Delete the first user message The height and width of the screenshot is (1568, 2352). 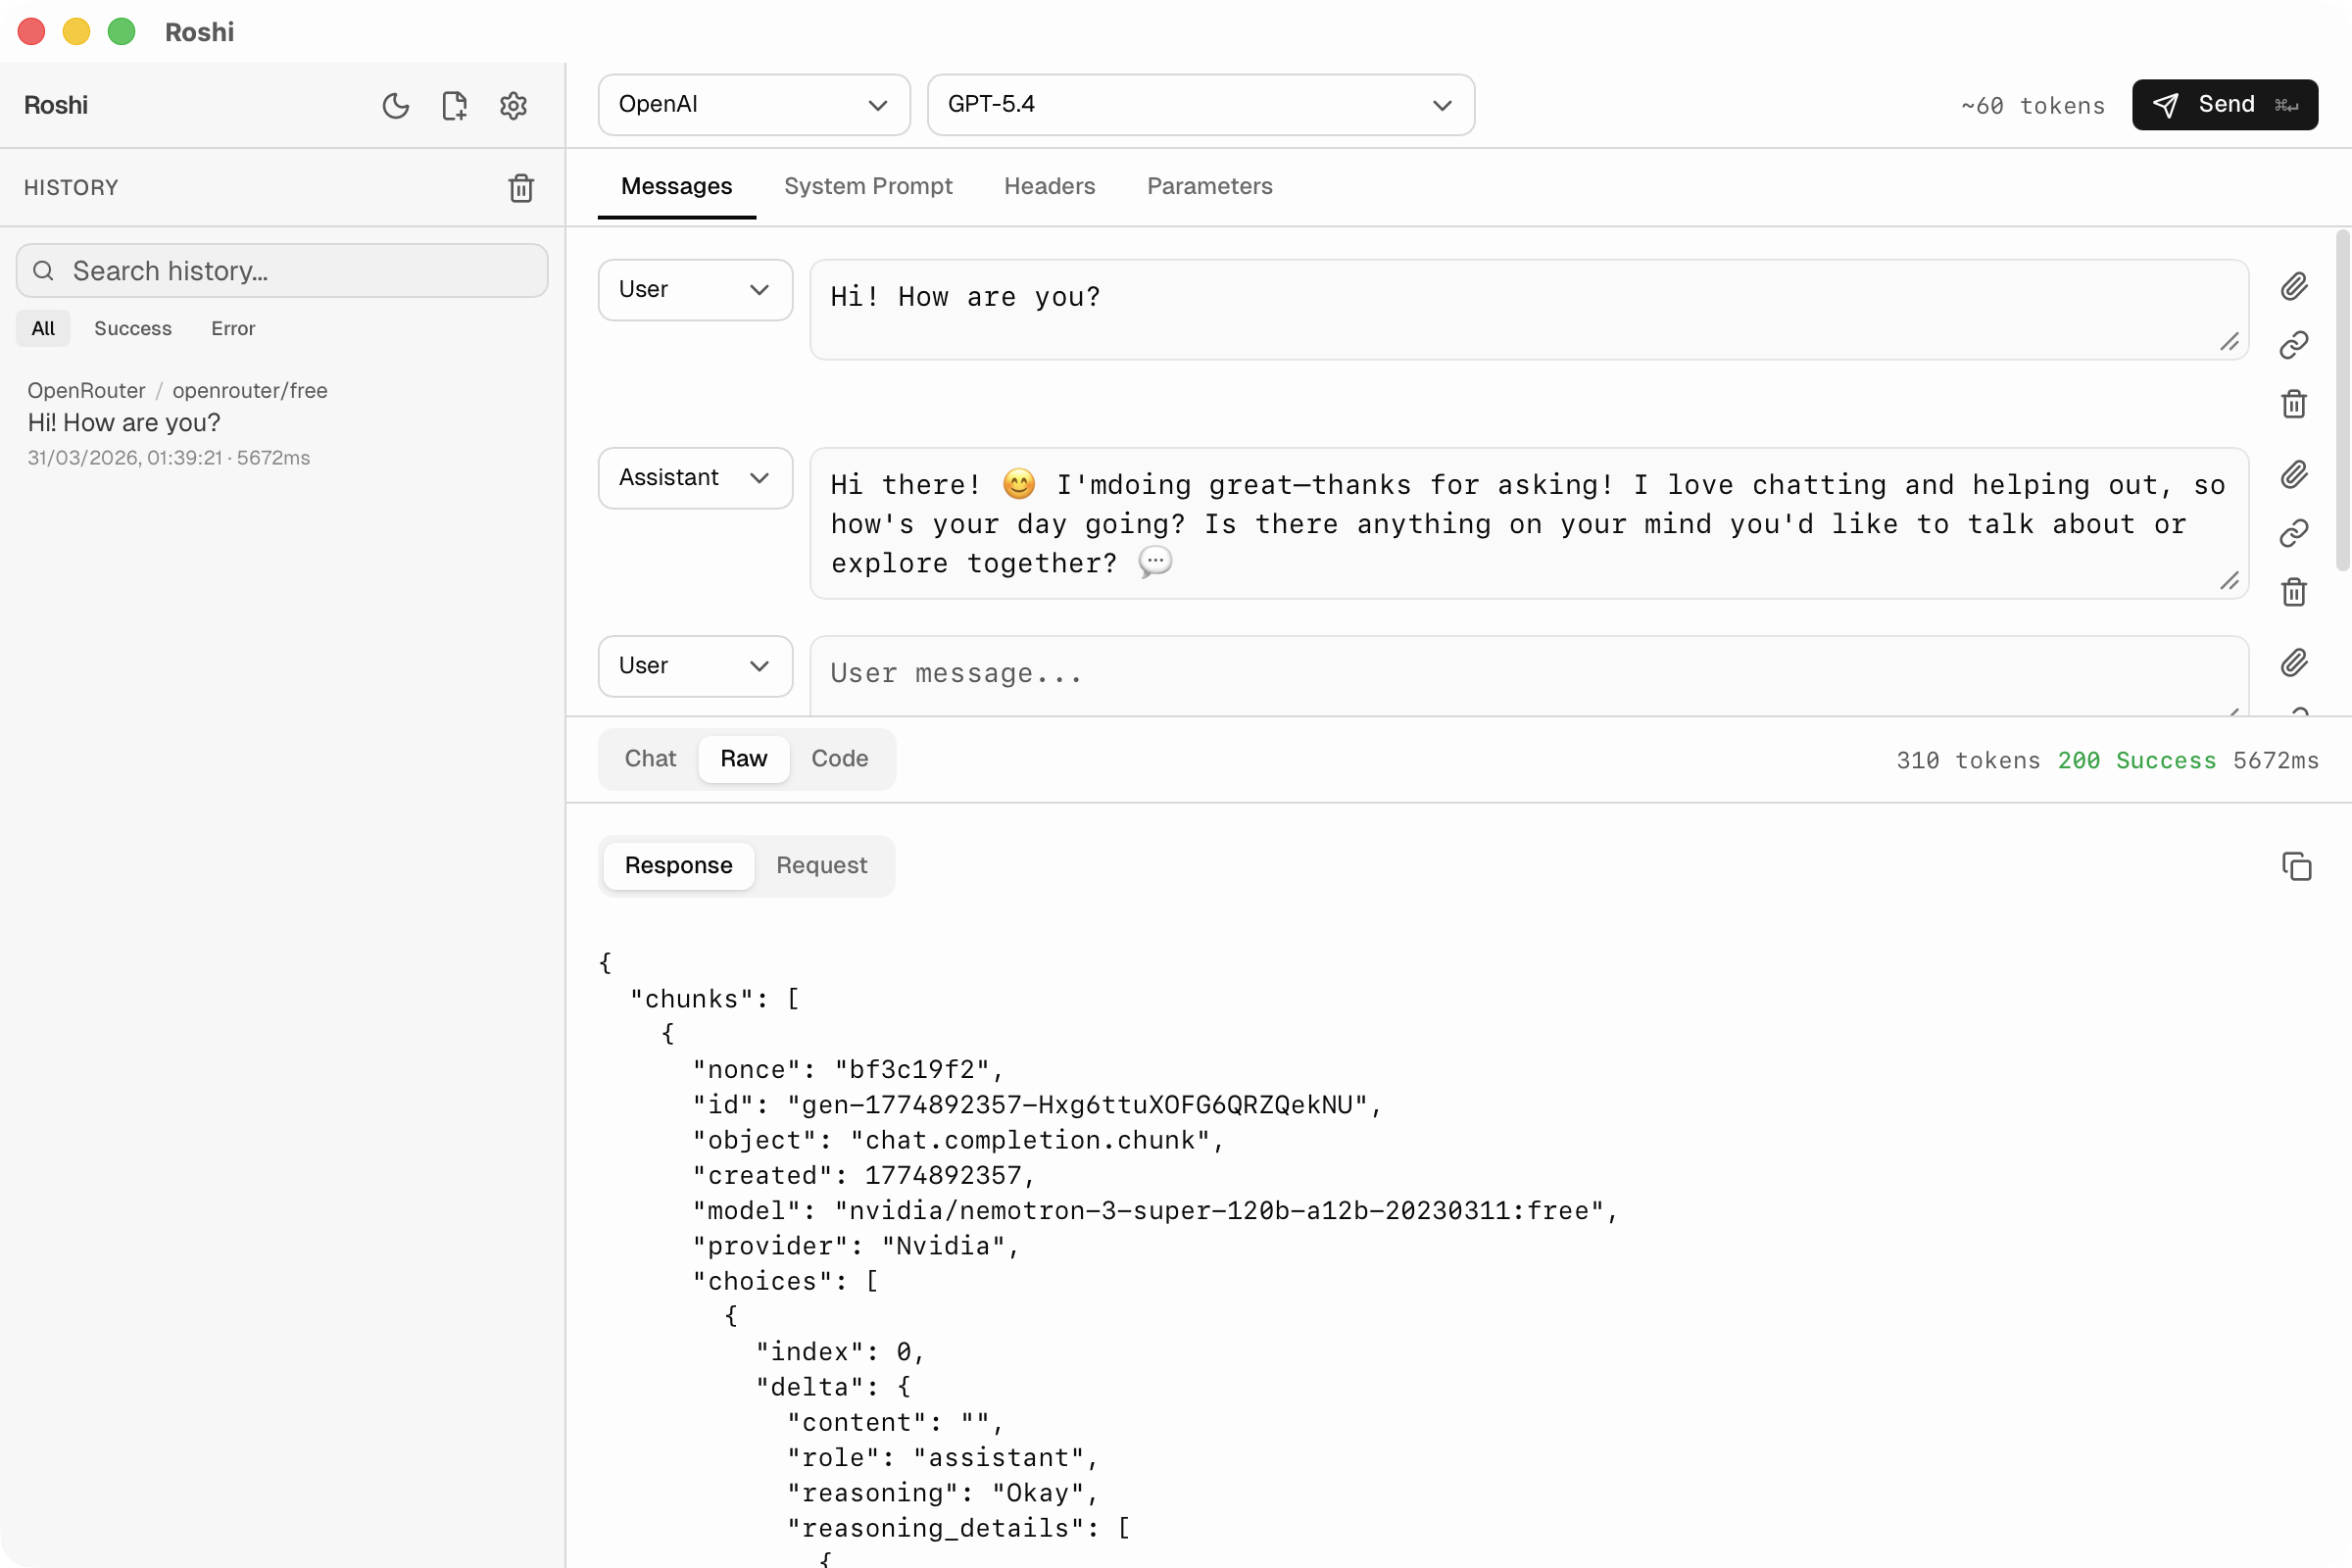[x=2294, y=404]
